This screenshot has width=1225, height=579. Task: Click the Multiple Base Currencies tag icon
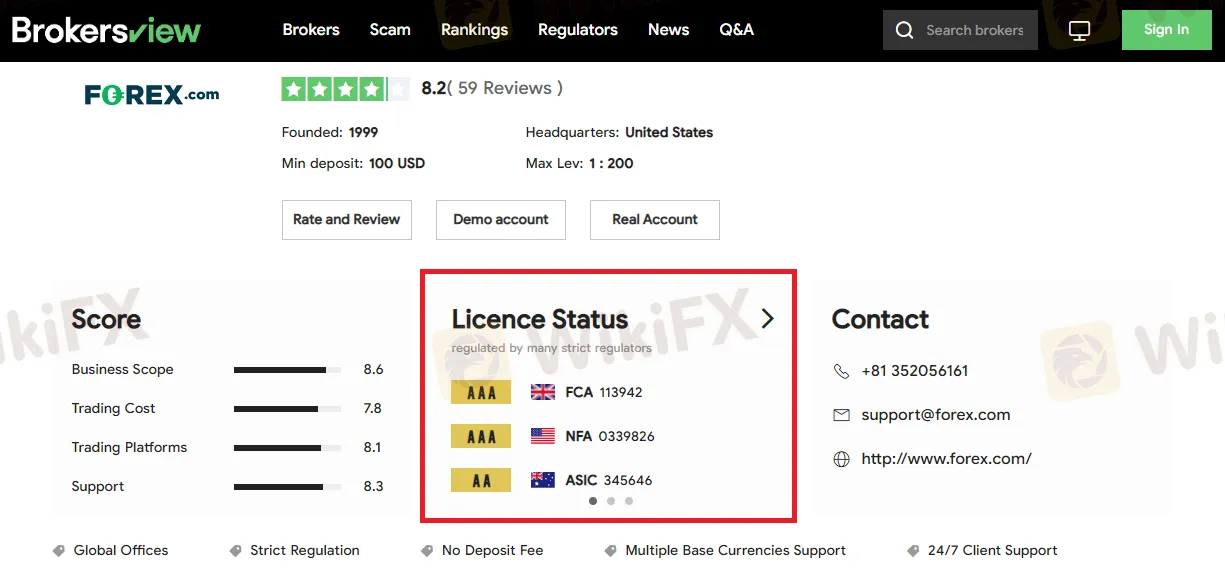point(611,550)
